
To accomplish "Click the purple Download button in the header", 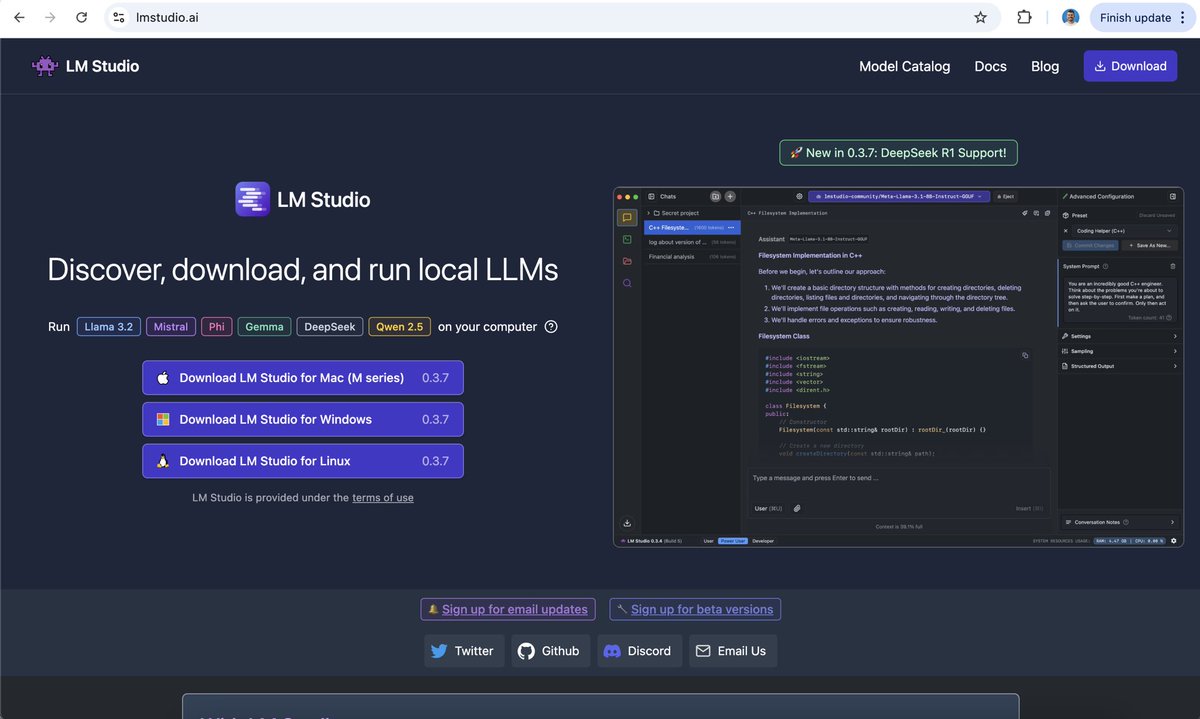I will tap(1130, 66).
